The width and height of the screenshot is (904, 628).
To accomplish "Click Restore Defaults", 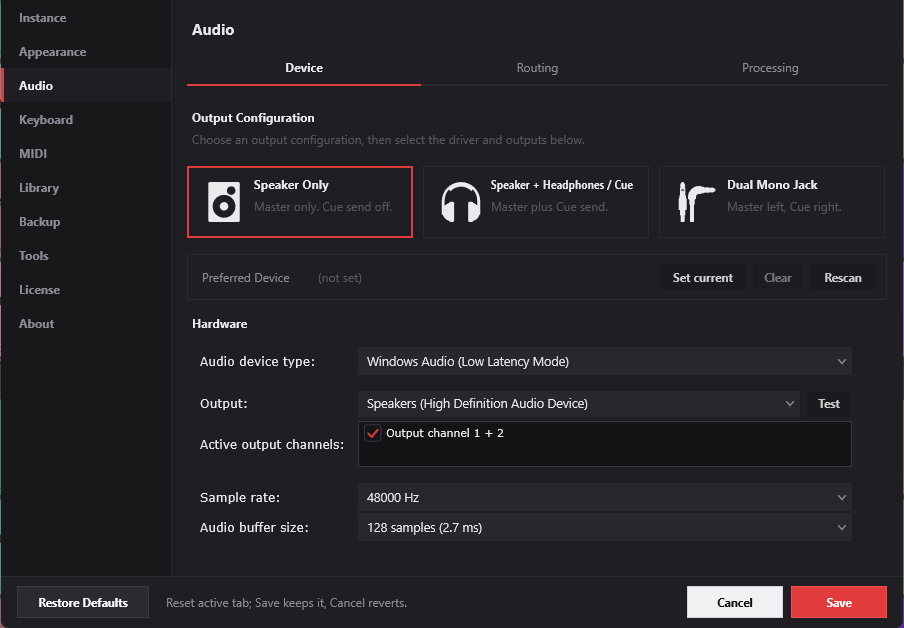I will click(x=83, y=603).
